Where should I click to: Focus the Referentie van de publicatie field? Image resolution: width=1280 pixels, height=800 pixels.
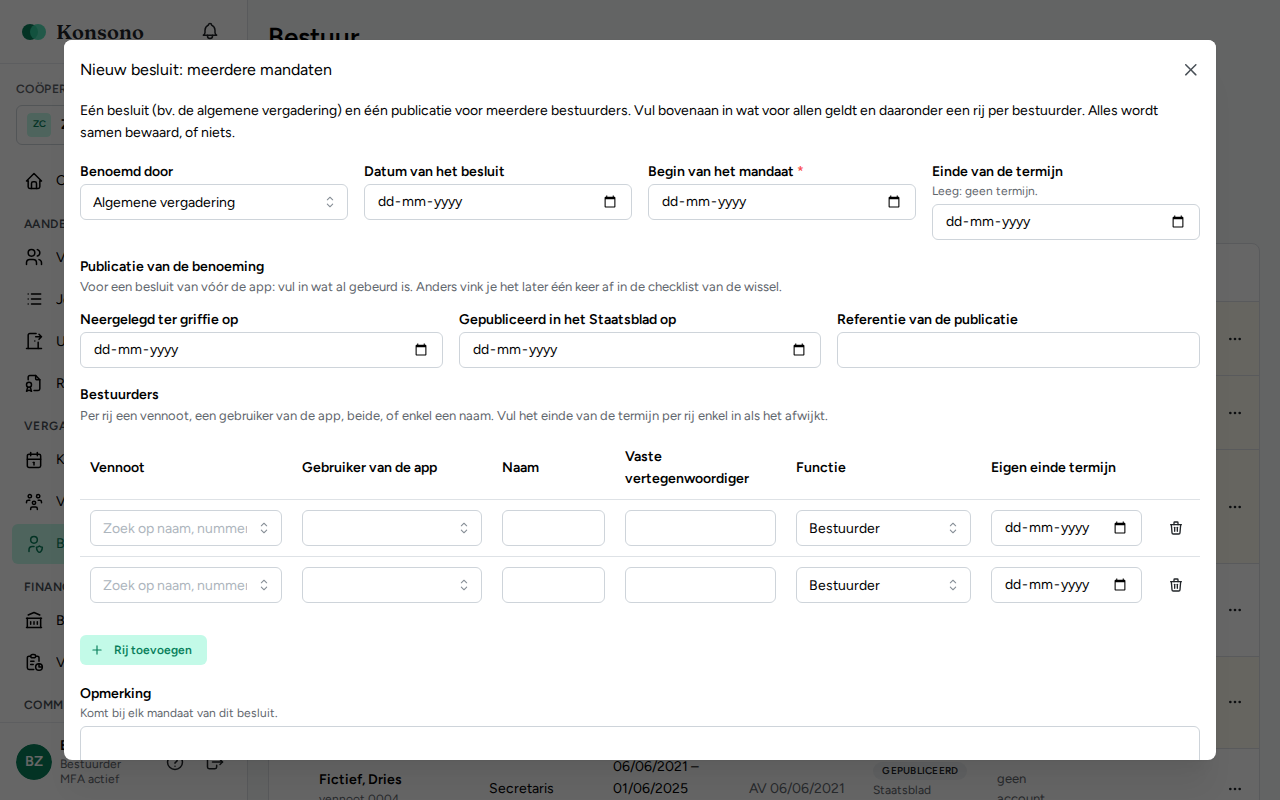coord(1018,350)
